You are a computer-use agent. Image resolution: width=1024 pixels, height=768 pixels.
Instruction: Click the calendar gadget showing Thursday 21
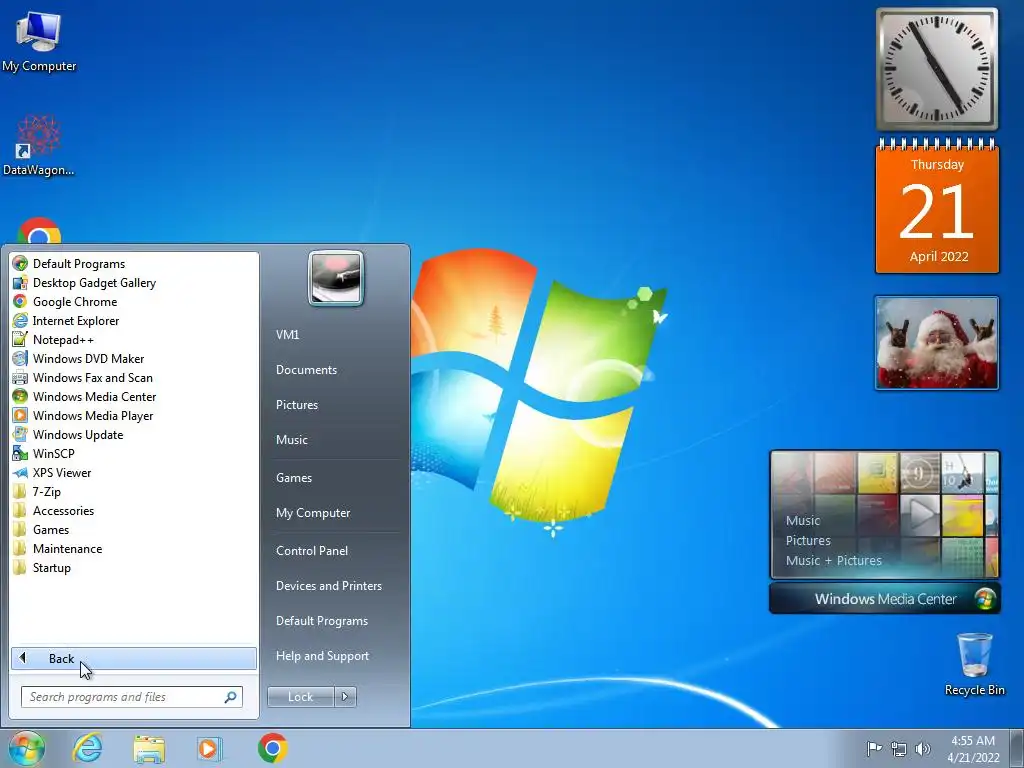click(x=937, y=206)
